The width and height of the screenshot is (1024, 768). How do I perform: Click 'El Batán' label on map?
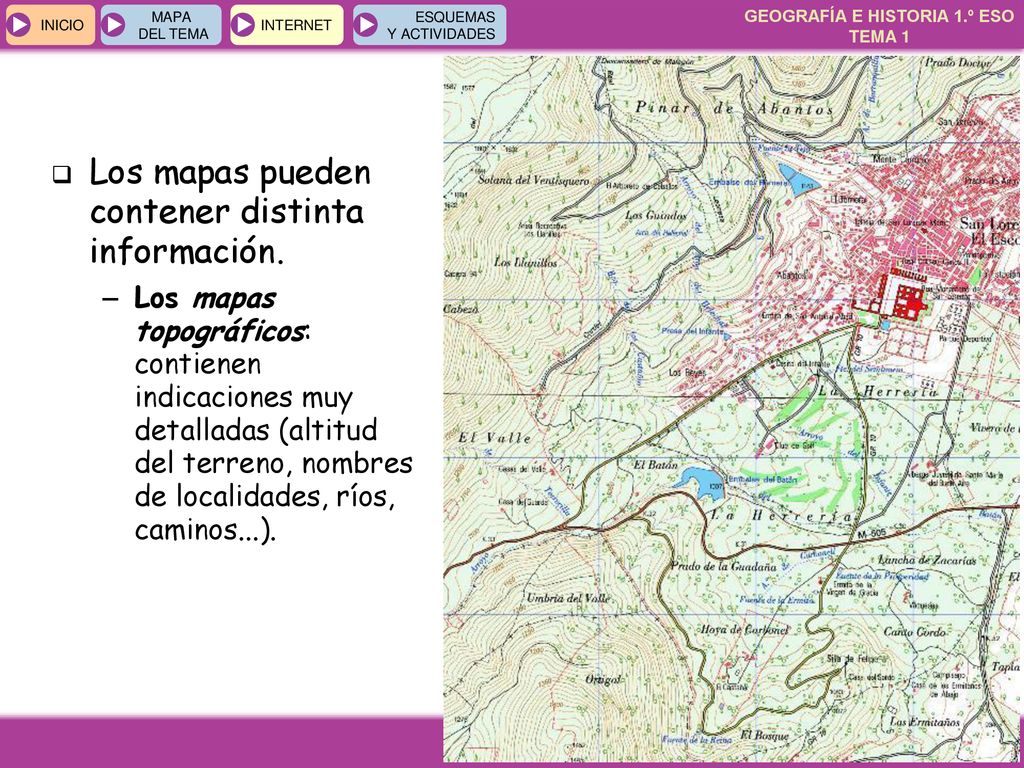656,465
